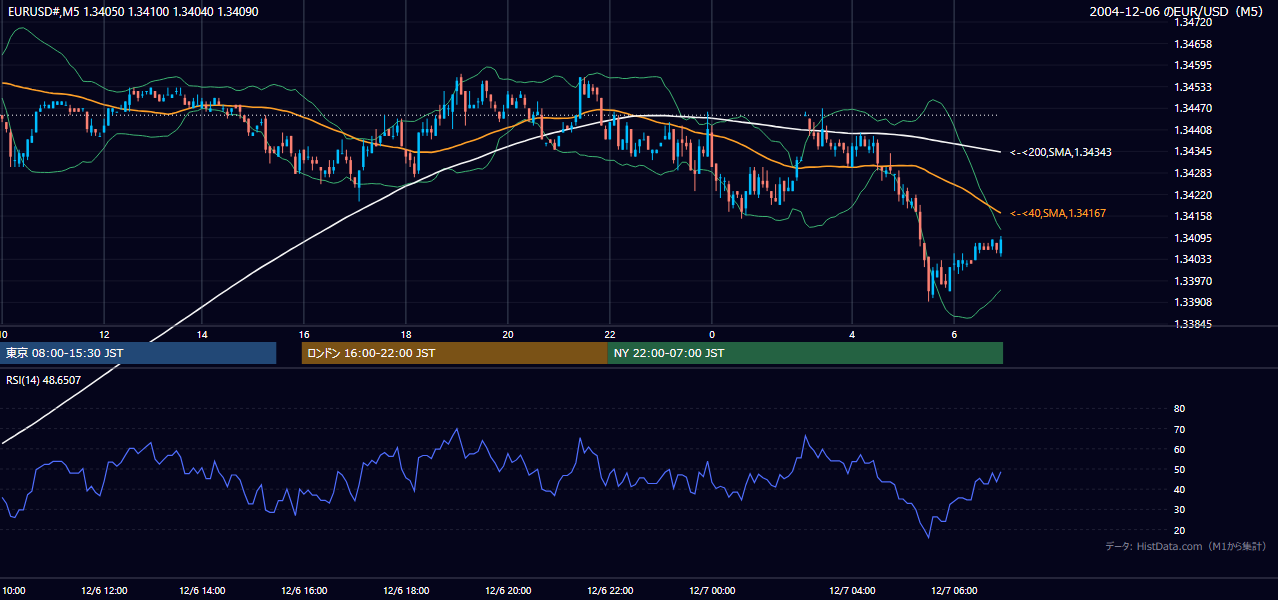This screenshot has width=1278, height=600.
Task: Click price axis value 1.34658
Action: click(1191, 44)
